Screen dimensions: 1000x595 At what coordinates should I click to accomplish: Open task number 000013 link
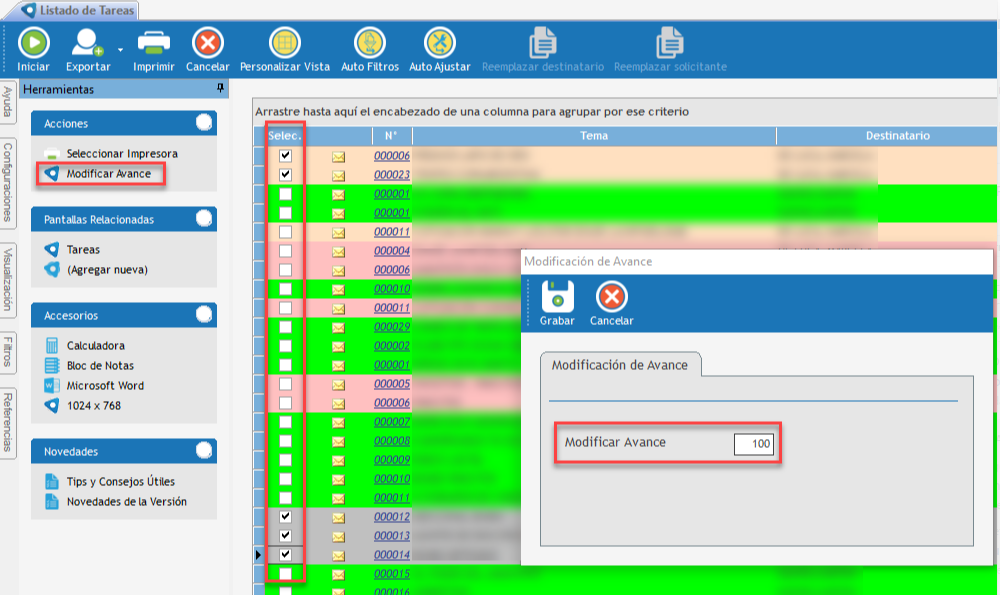pyautogui.click(x=392, y=536)
